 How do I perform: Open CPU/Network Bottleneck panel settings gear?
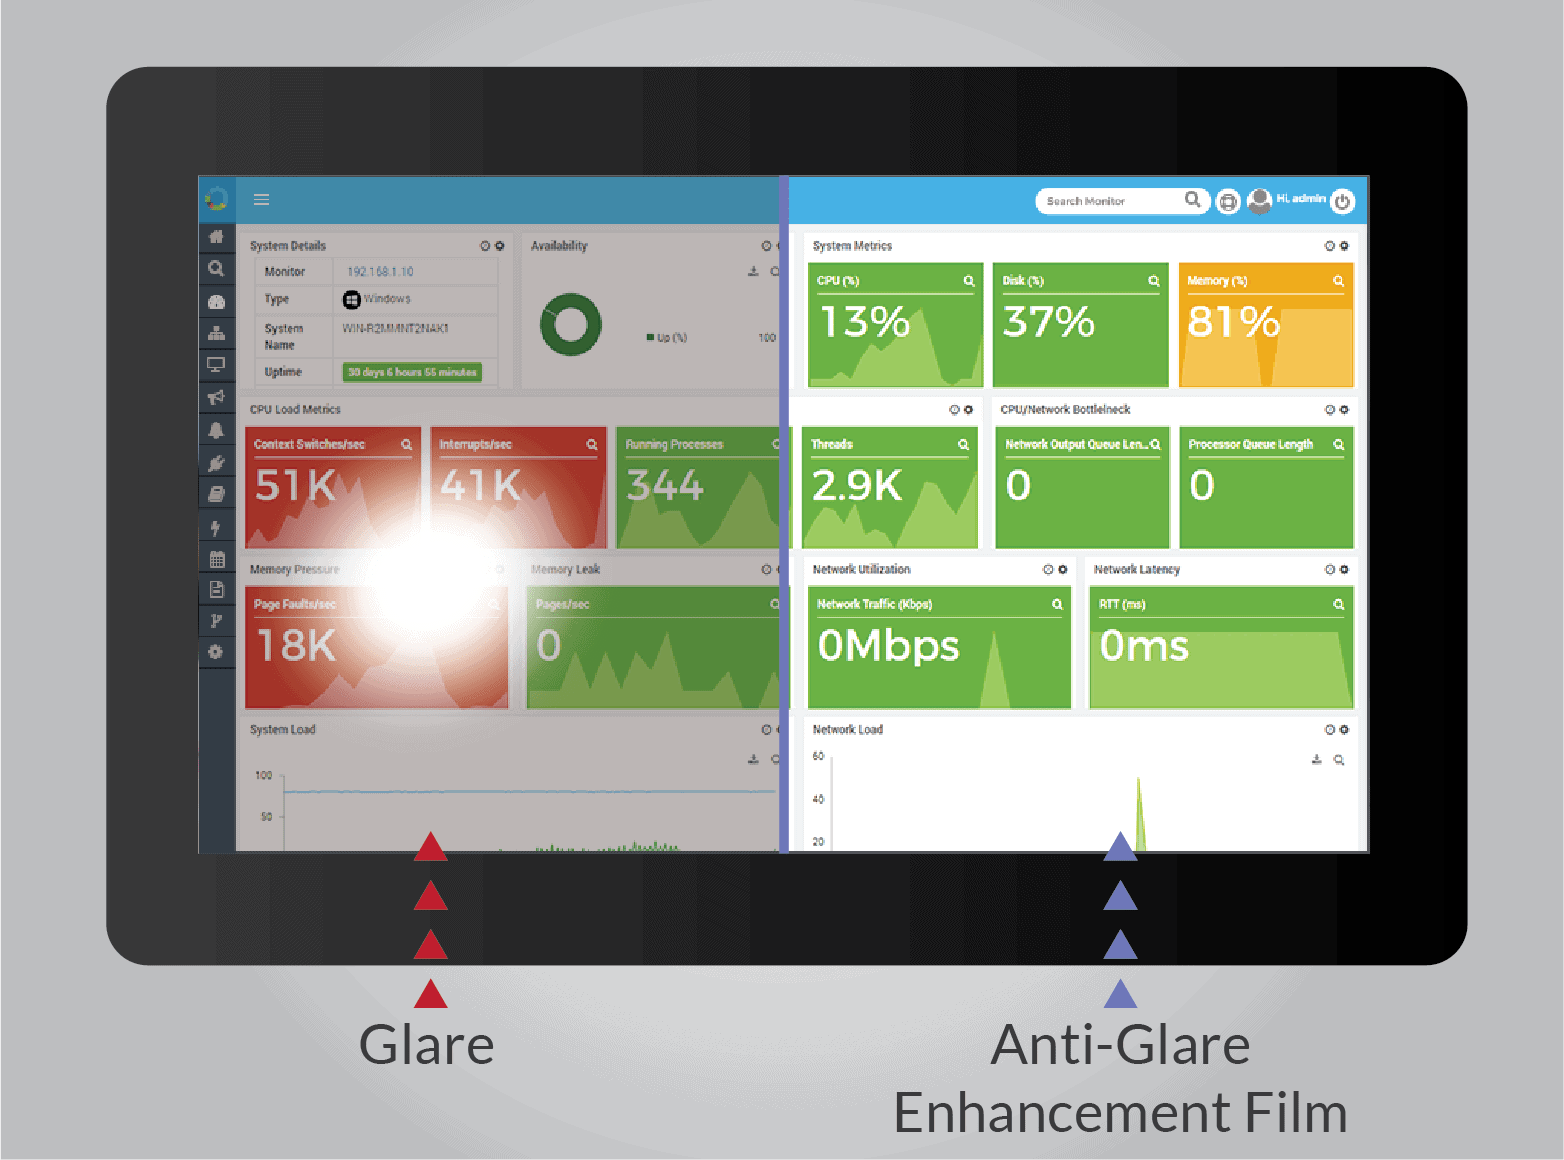pyautogui.click(x=1344, y=410)
